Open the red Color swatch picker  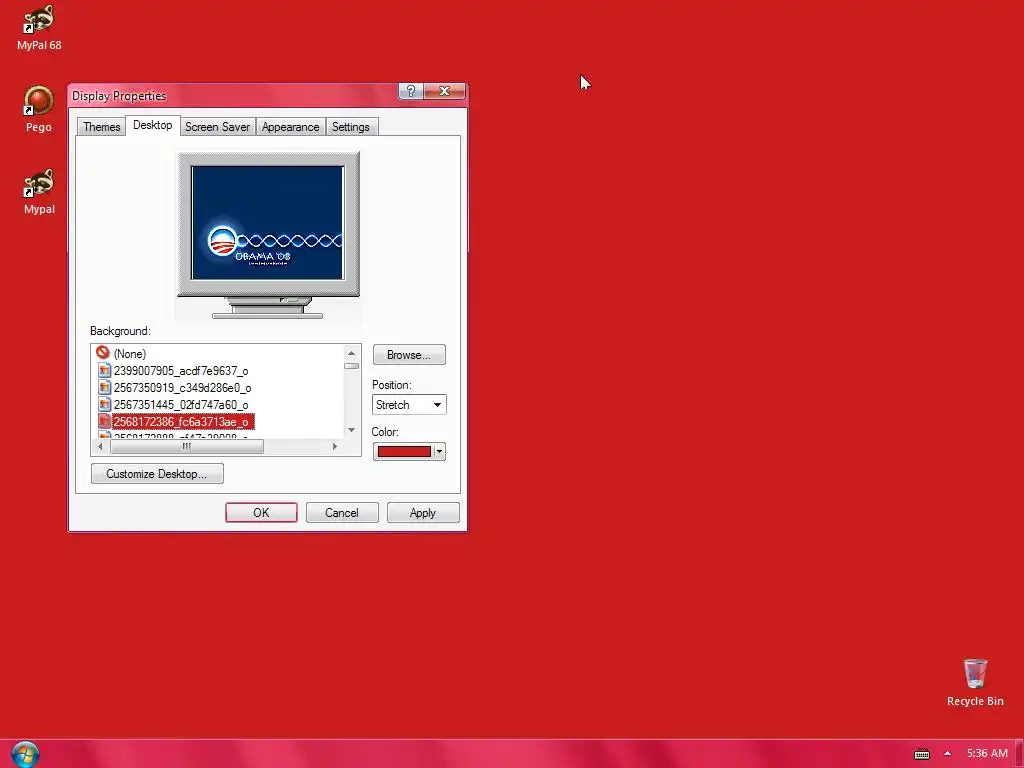[x=404, y=451]
